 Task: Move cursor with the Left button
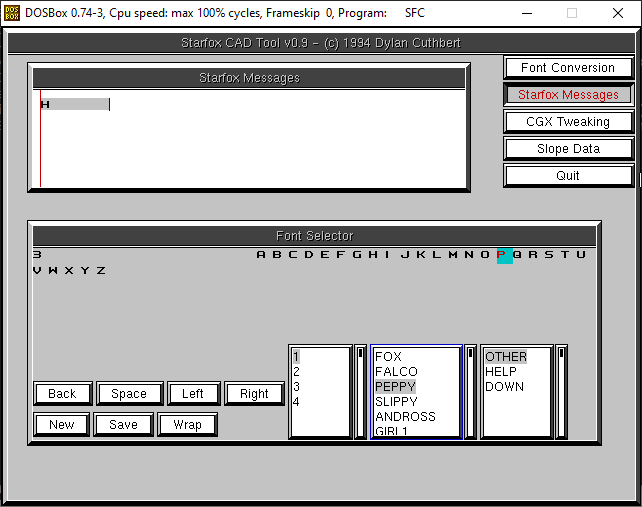(x=193, y=394)
